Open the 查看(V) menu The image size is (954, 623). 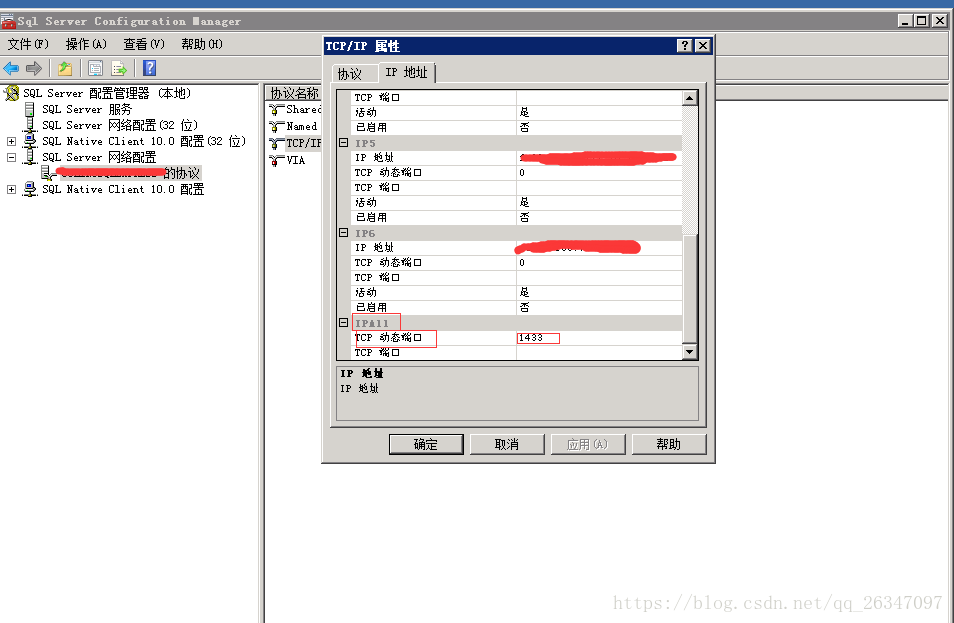(x=144, y=44)
